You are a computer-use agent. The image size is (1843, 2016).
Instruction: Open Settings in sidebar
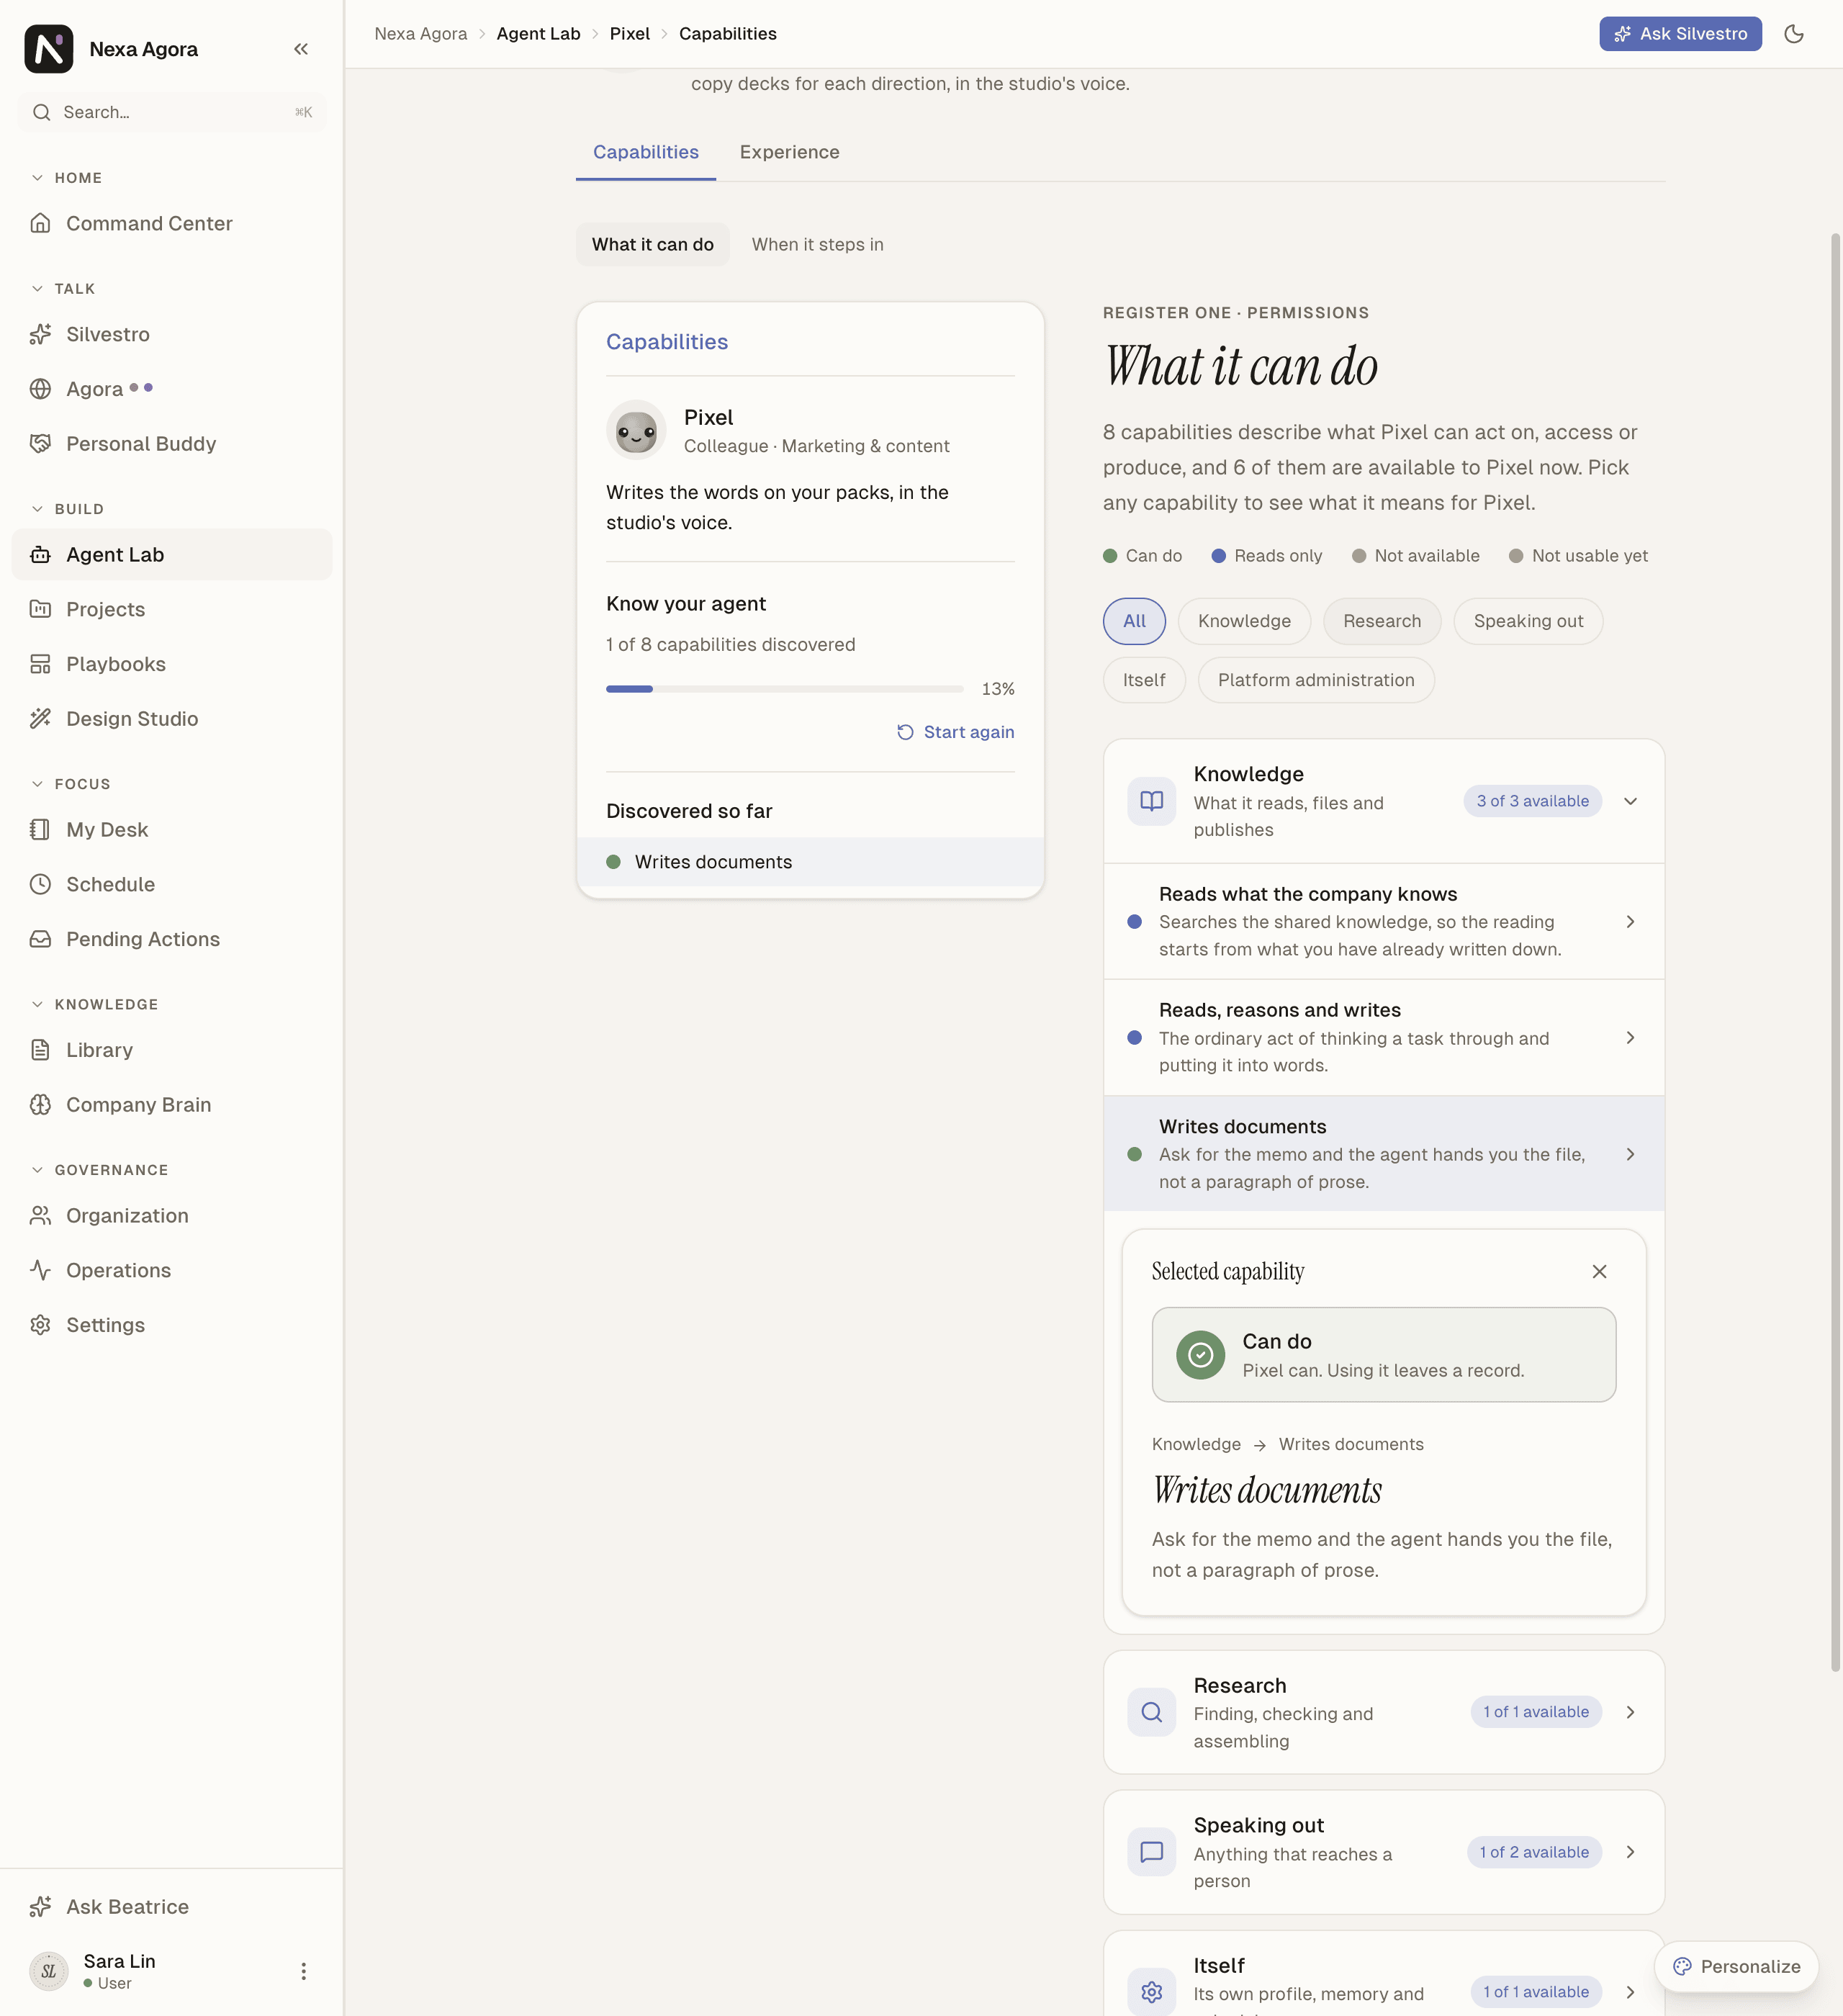(172, 1325)
